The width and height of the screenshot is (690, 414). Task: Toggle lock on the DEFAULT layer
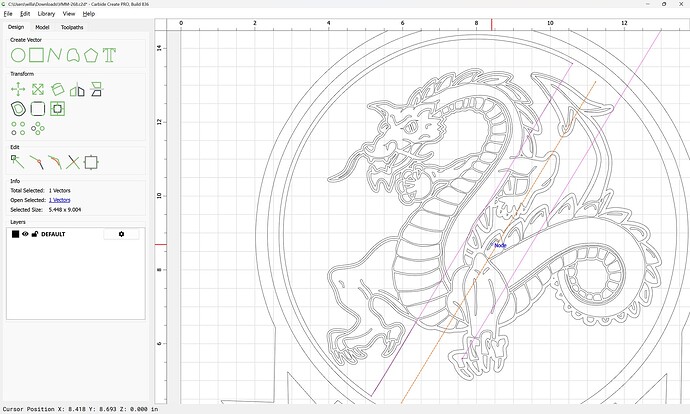34,234
